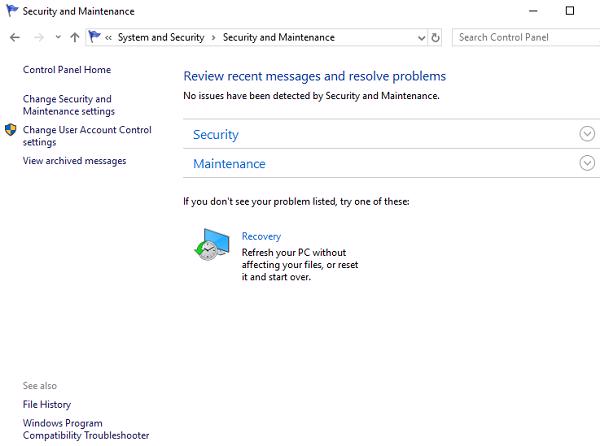Expand the Maintenance section chevron
This screenshot has width=600, height=446.
[x=587, y=163]
